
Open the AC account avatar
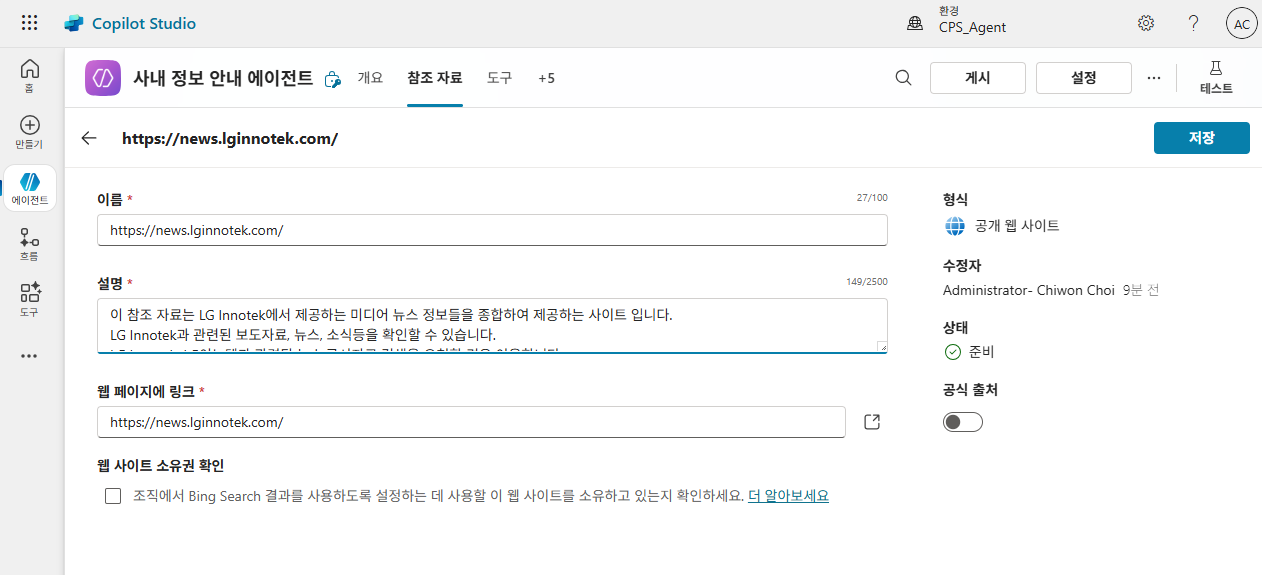[x=1241, y=23]
